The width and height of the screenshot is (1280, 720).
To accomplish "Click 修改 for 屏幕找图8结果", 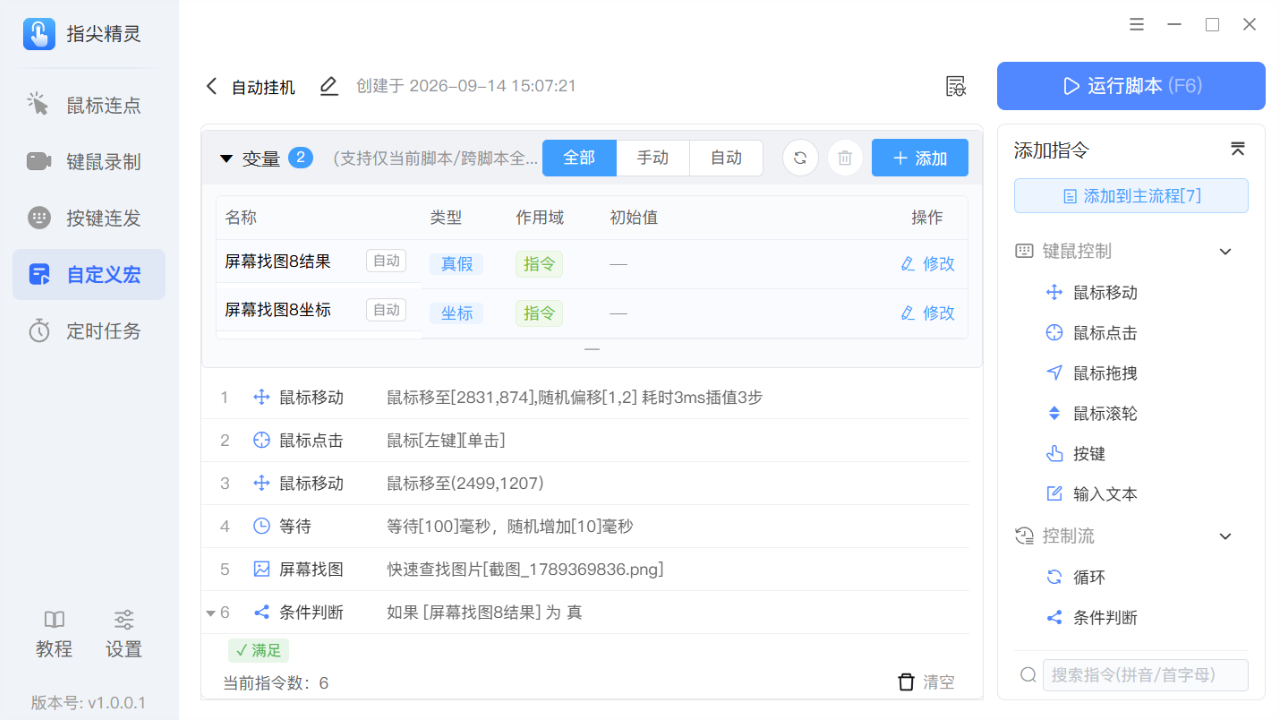I will (x=928, y=264).
